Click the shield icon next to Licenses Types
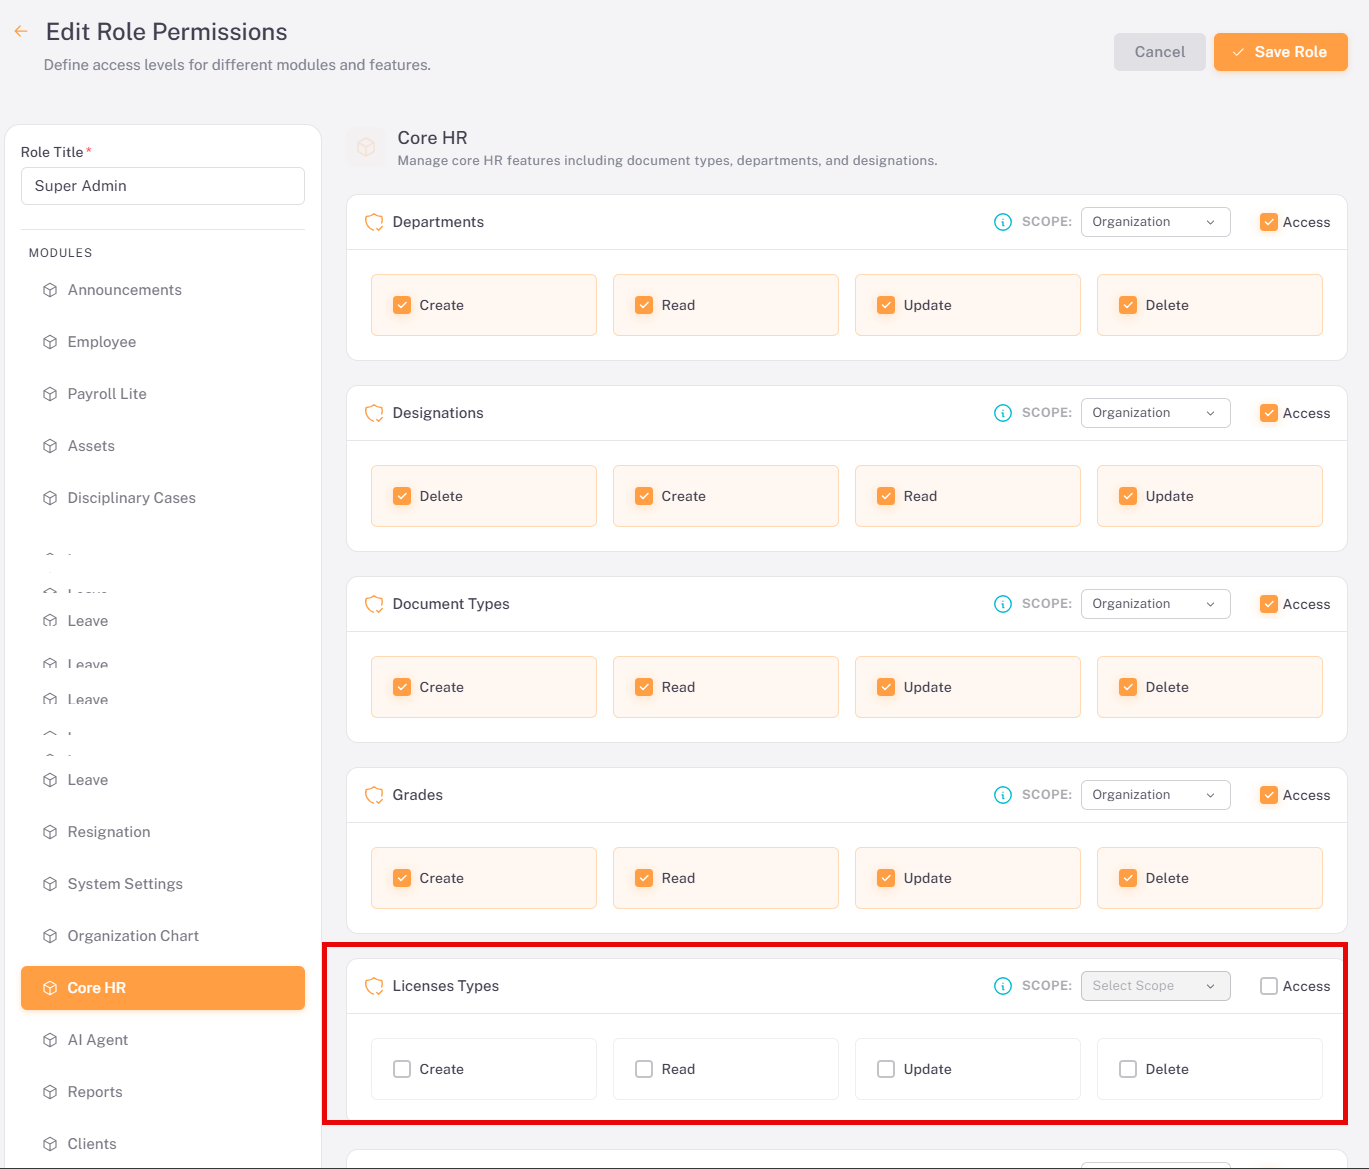1369x1169 pixels. click(x=374, y=986)
